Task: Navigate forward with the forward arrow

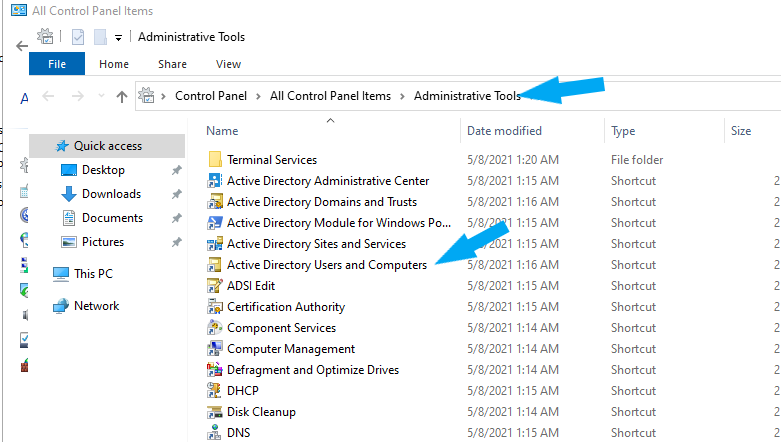Action: tap(78, 96)
